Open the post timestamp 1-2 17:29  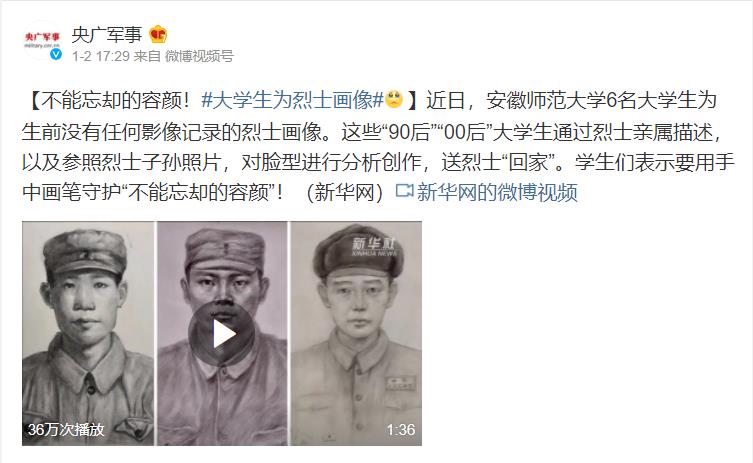point(101,56)
